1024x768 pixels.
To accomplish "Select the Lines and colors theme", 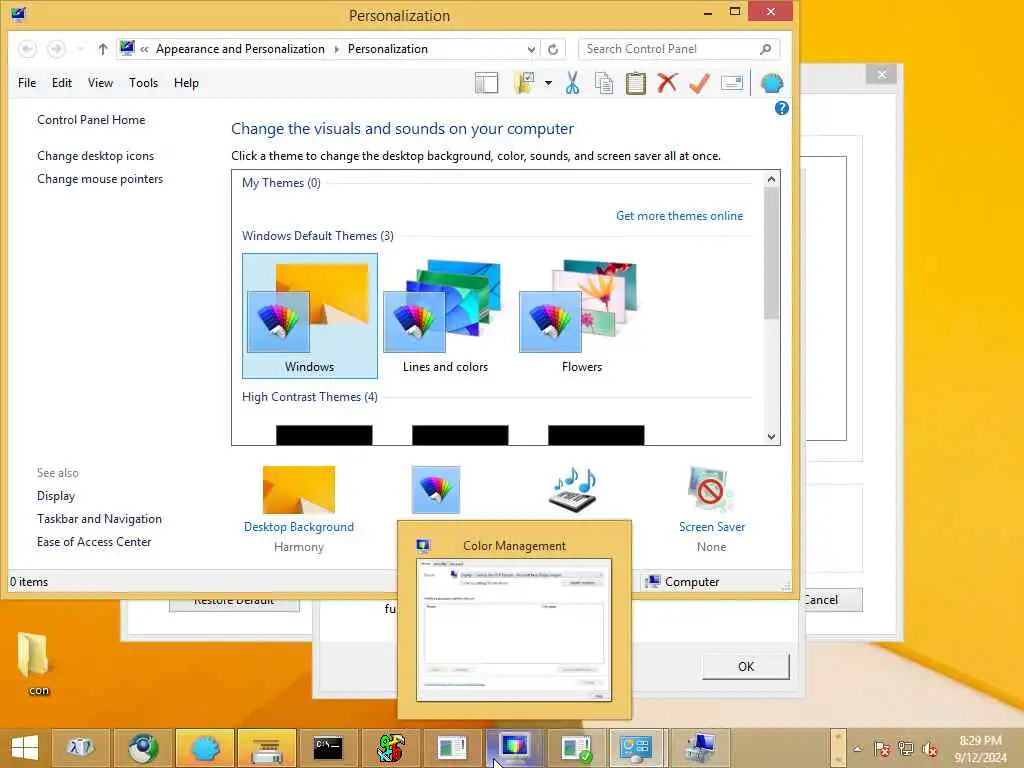I will [445, 316].
